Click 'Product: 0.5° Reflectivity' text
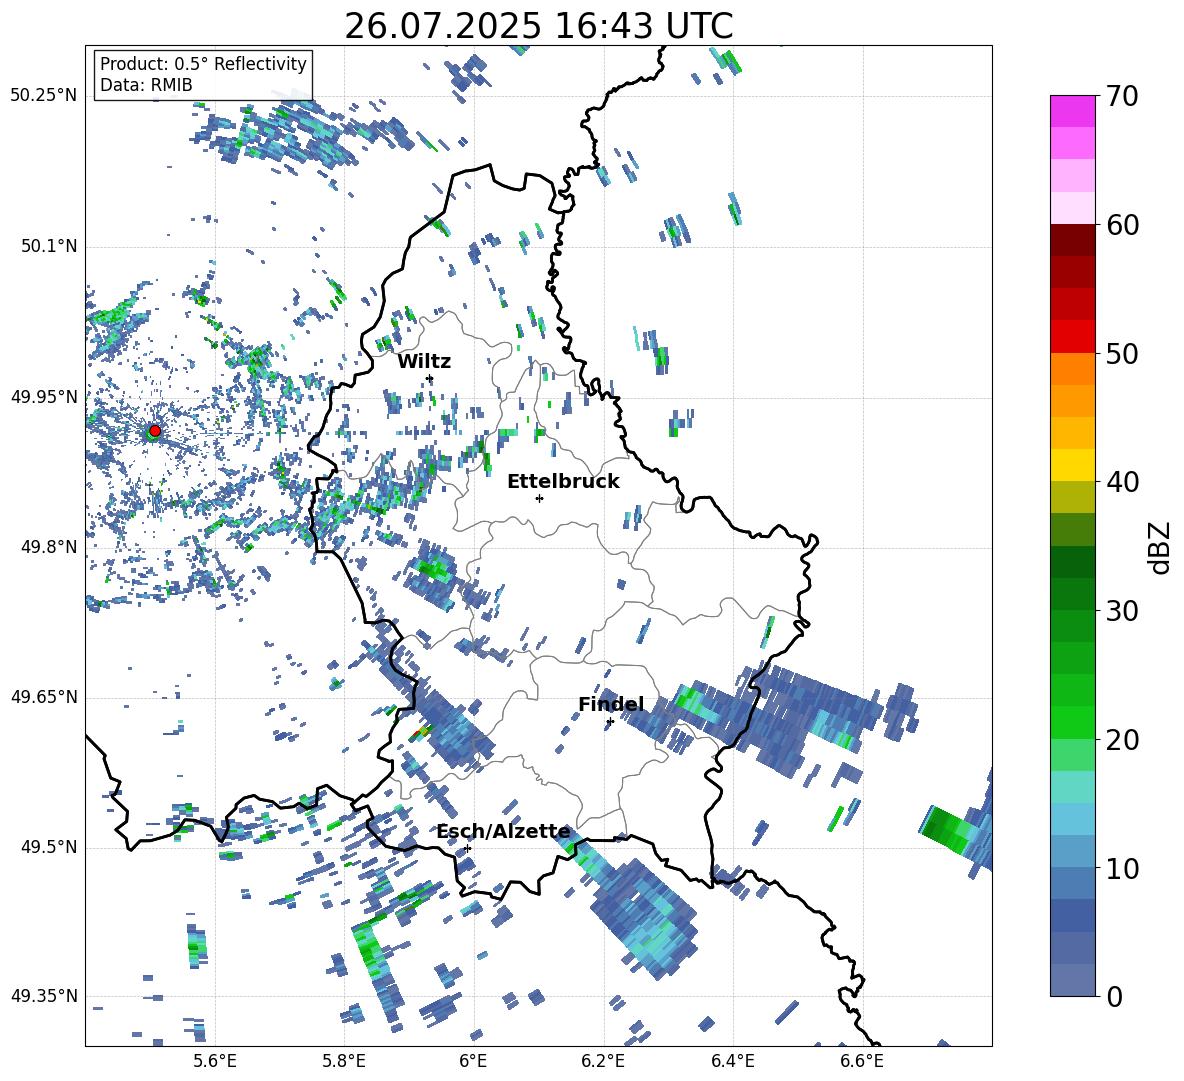Image resolution: width=1184 pixels, height=1081 pixels. (x=203, y=63)
